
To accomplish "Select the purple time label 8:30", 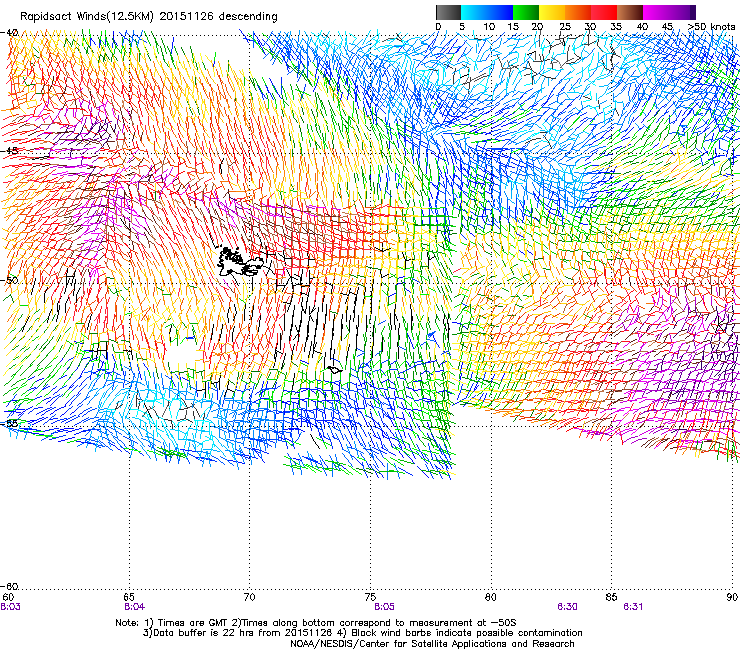I will 567,607.
